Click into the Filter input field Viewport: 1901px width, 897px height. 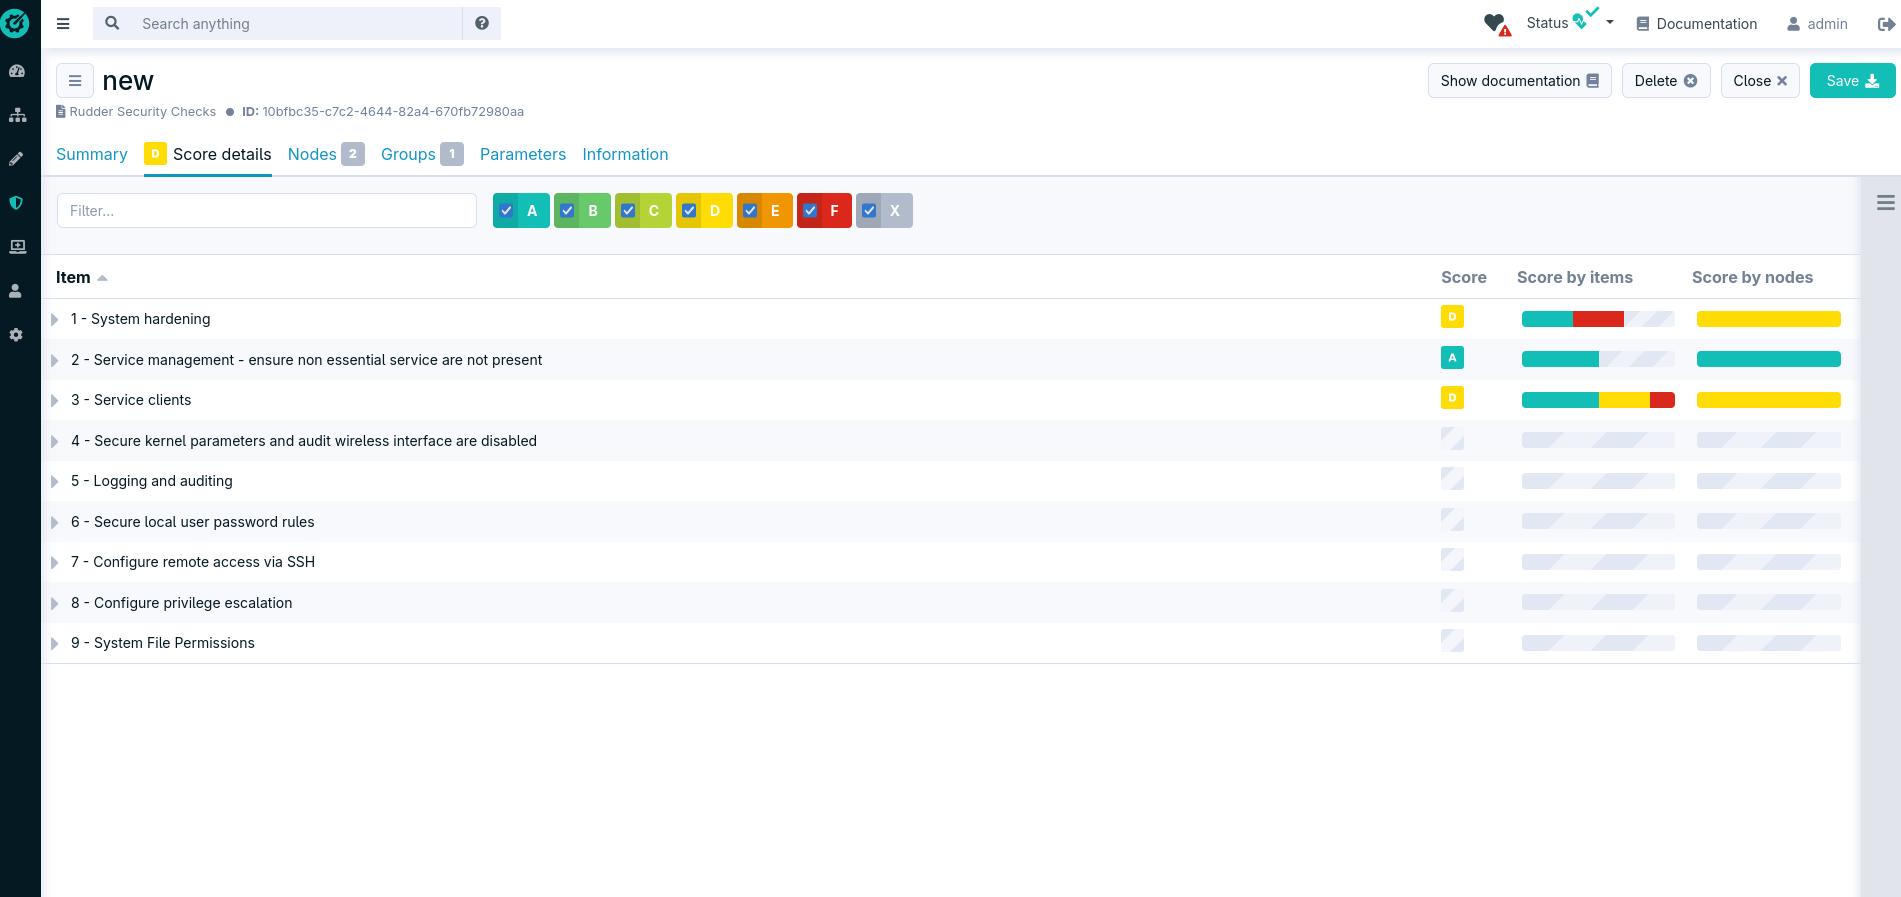tap(266, 211)
